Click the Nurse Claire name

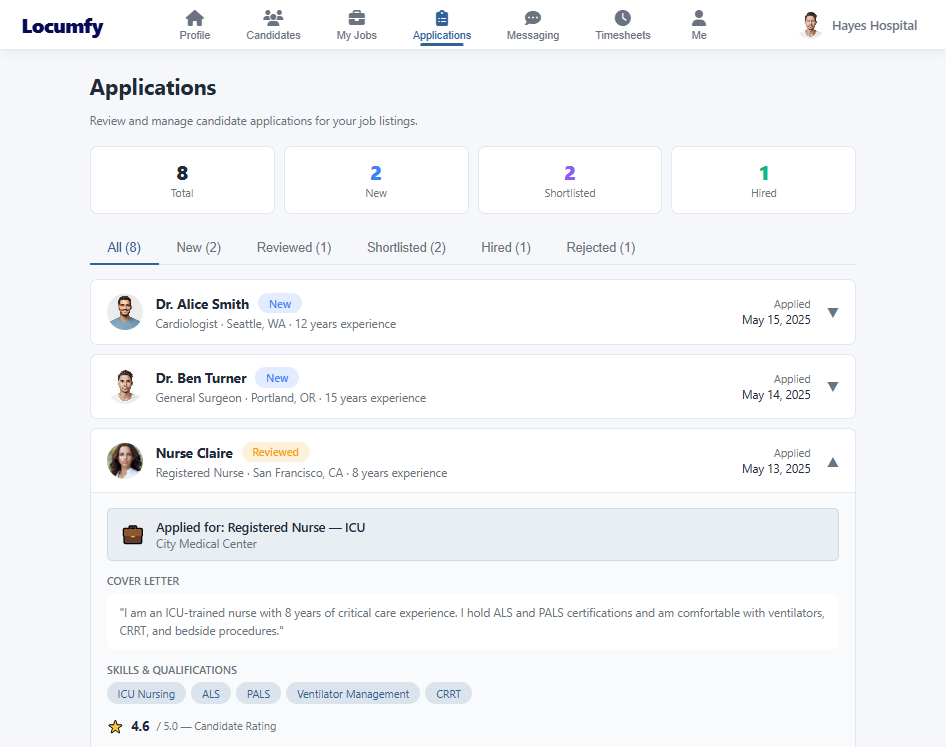click(x=194, y=453)
